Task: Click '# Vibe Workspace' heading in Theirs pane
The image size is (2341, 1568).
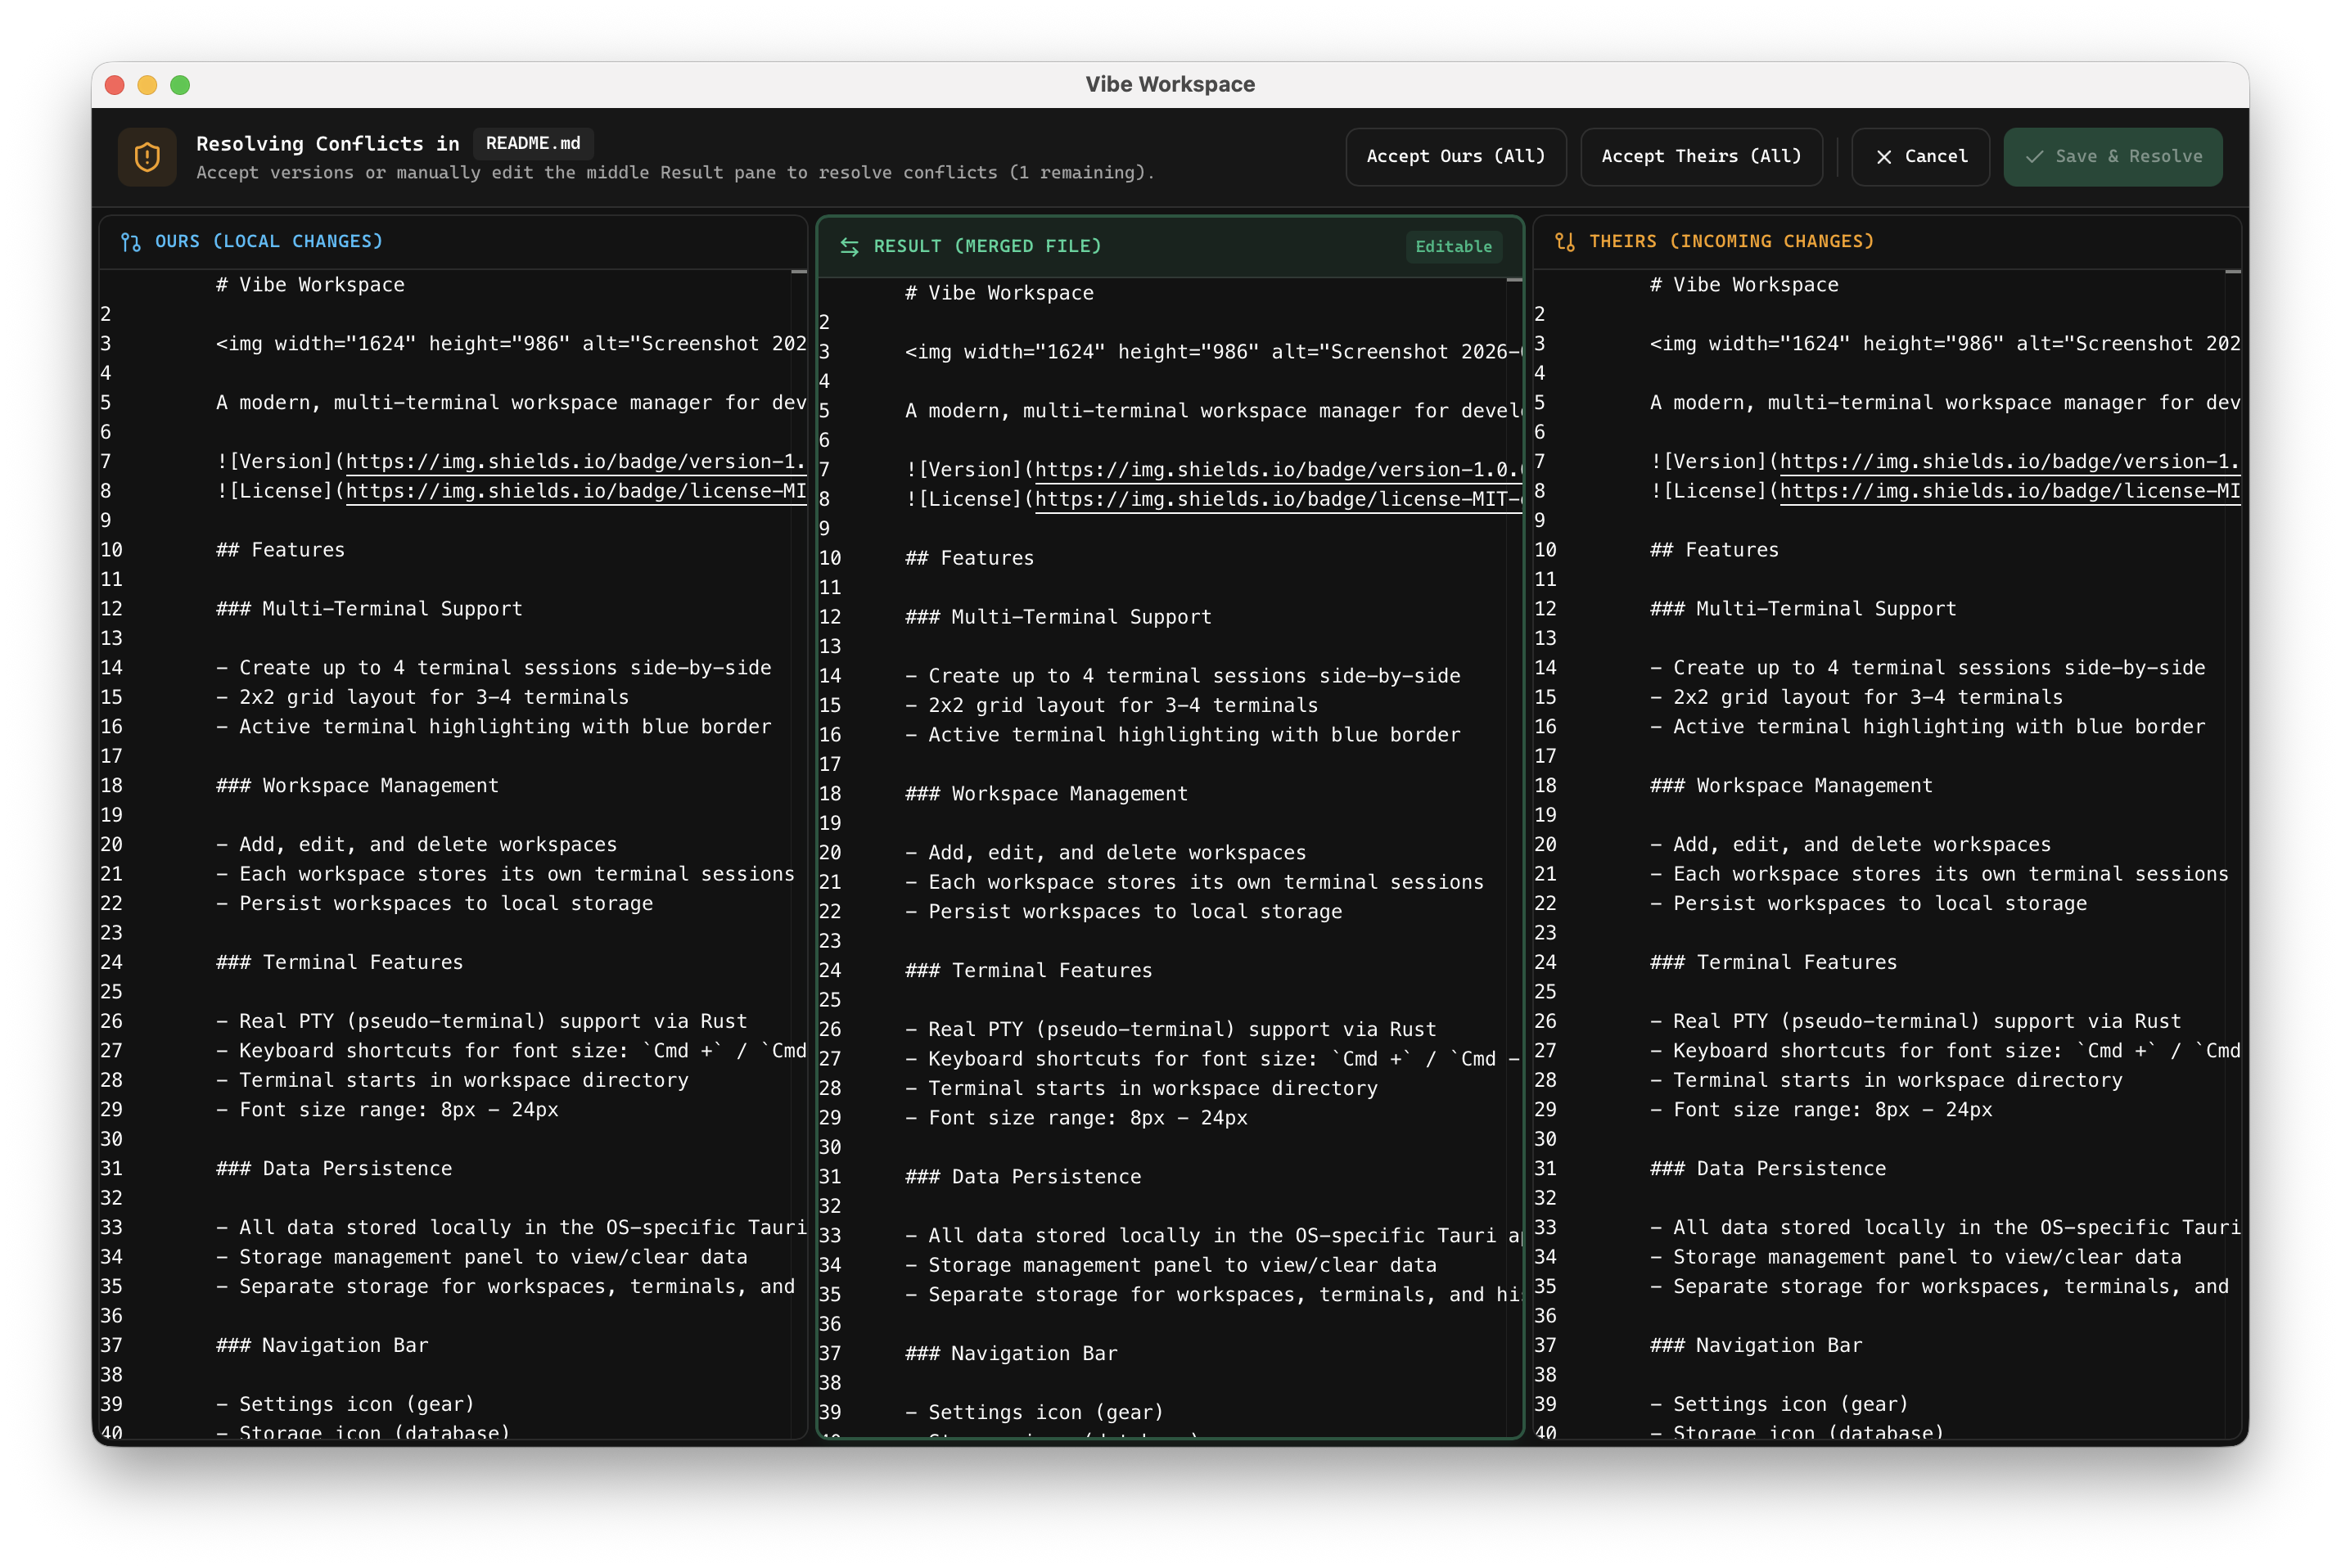Action: click(x=1744, y=285)
